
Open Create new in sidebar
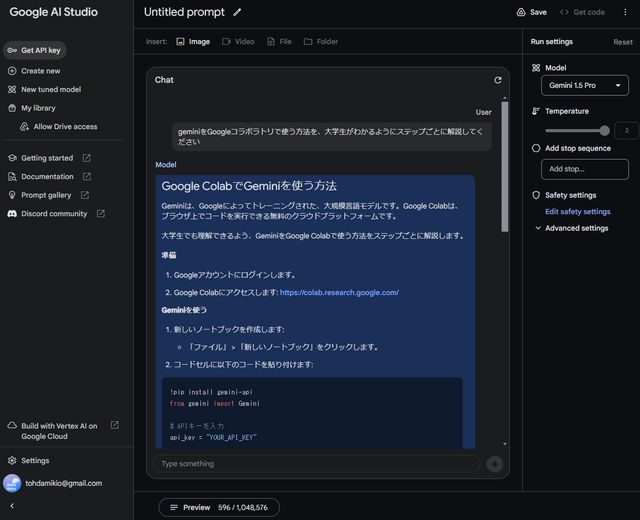34,71
